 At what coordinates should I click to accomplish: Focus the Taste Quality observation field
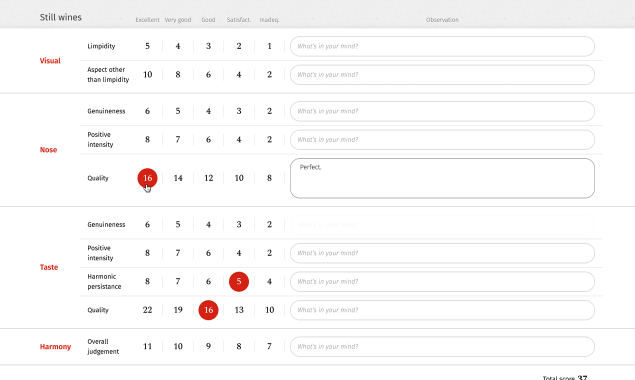click(442, 310)
